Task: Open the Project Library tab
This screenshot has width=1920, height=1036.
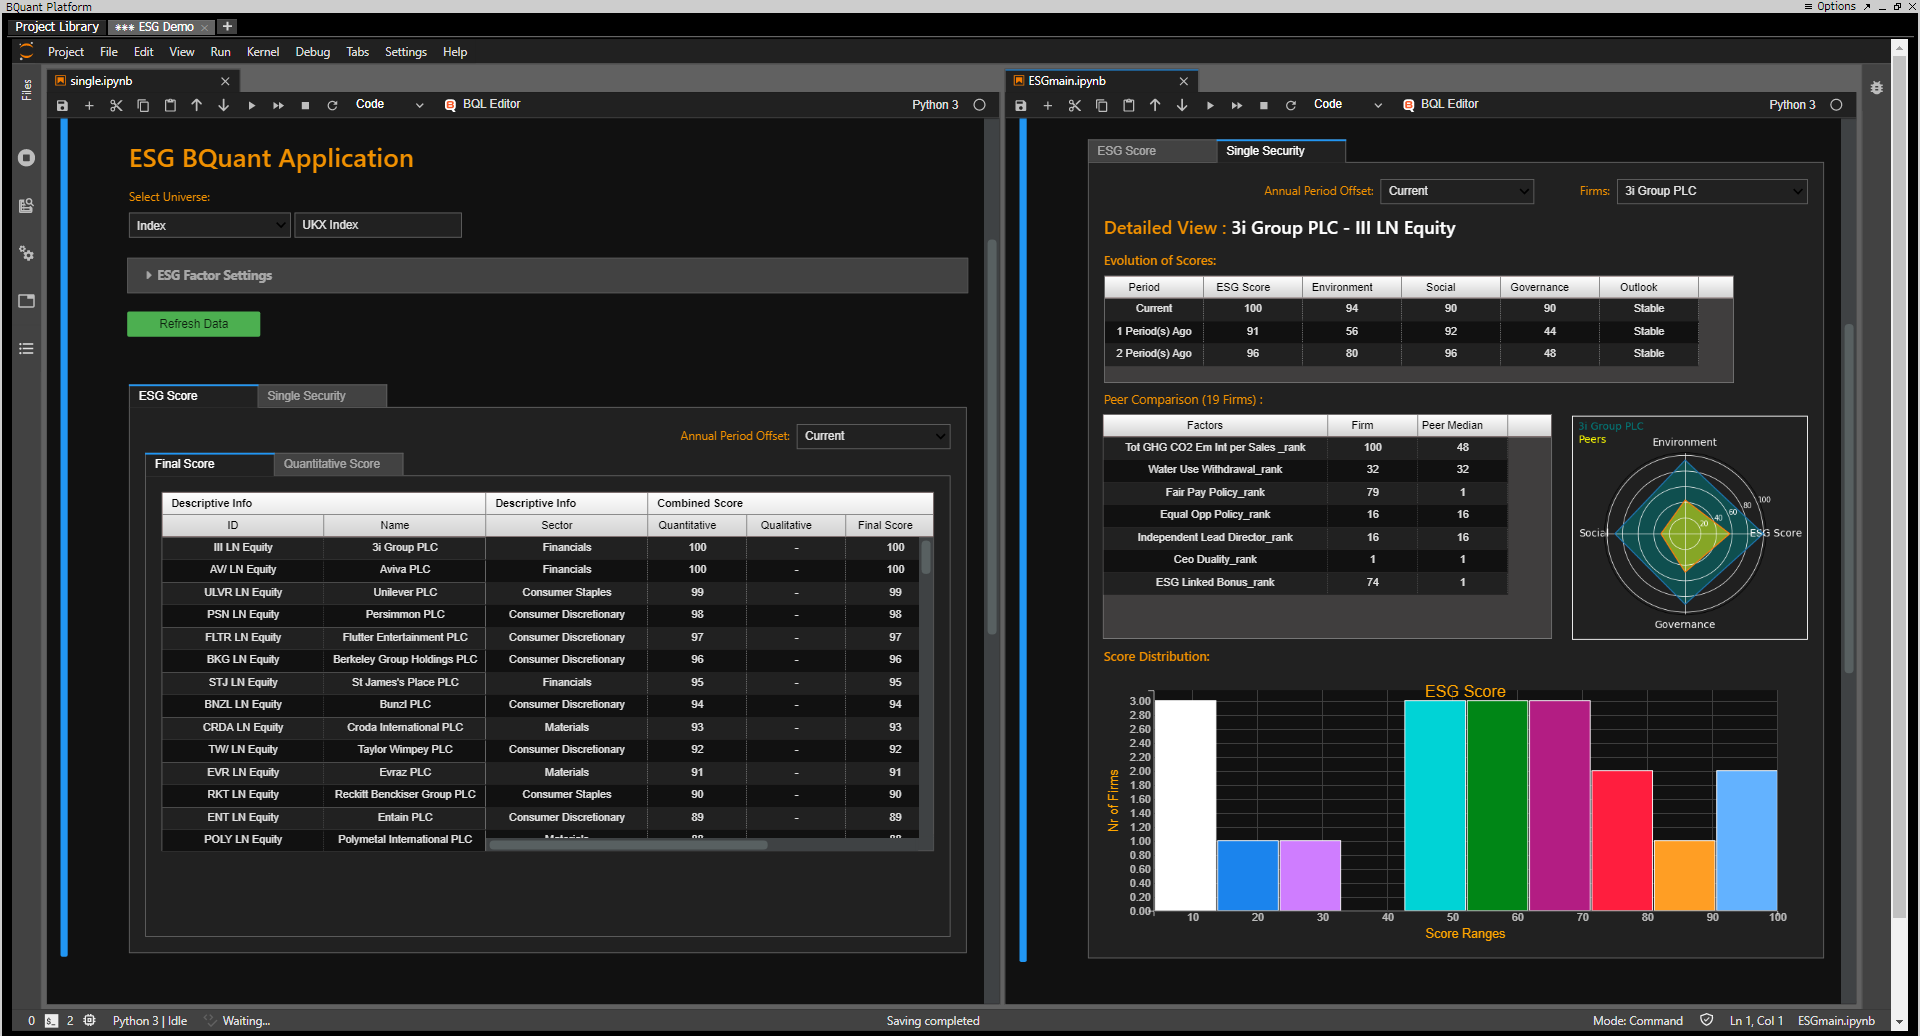Action: coord(57,27)
